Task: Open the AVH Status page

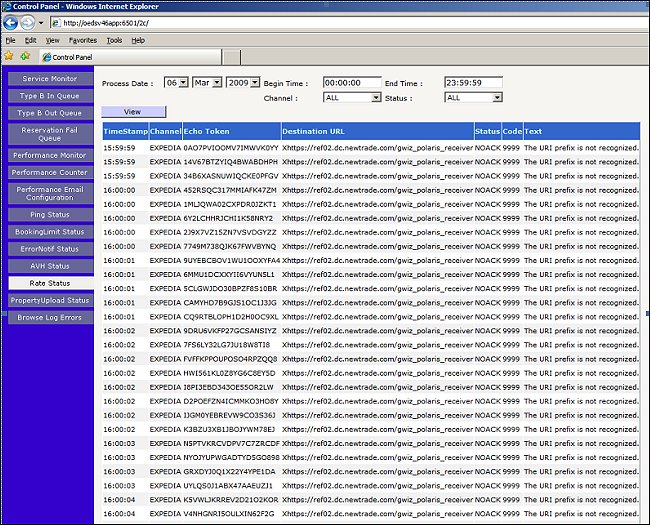Action: (x=49, y=266)
